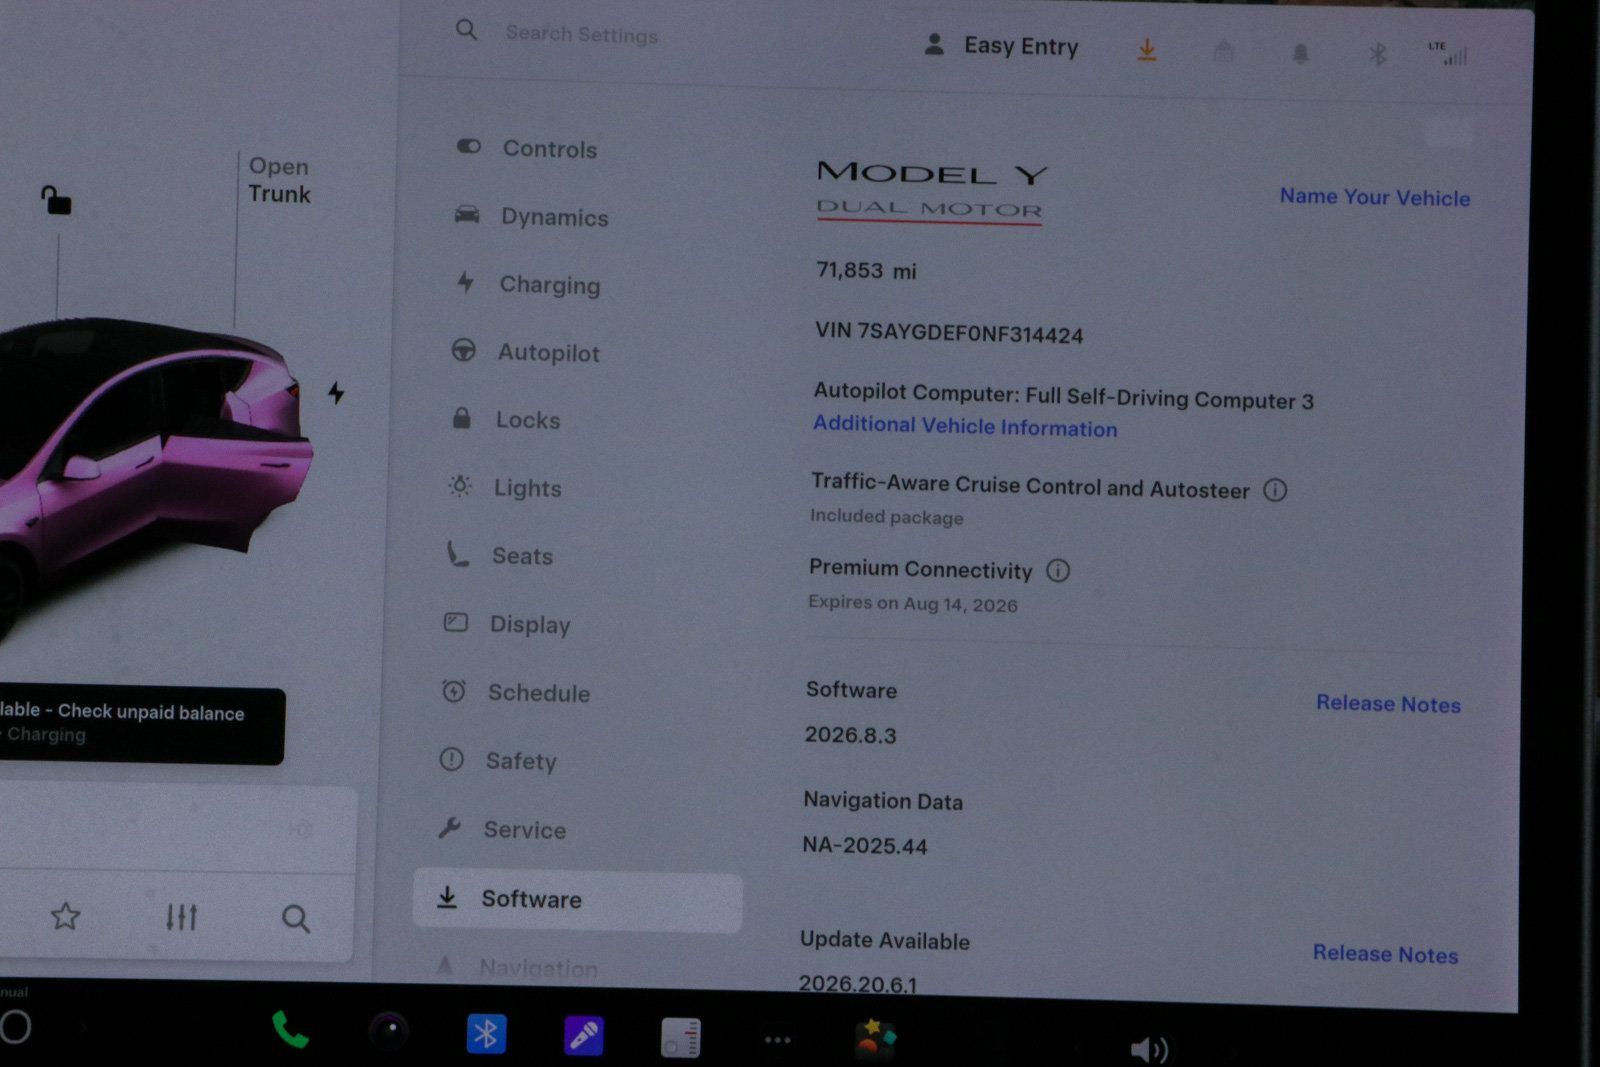Go to Dynamics settings
The height and width of the screenshot is (1067, 1600).
(x=531, y=216)
